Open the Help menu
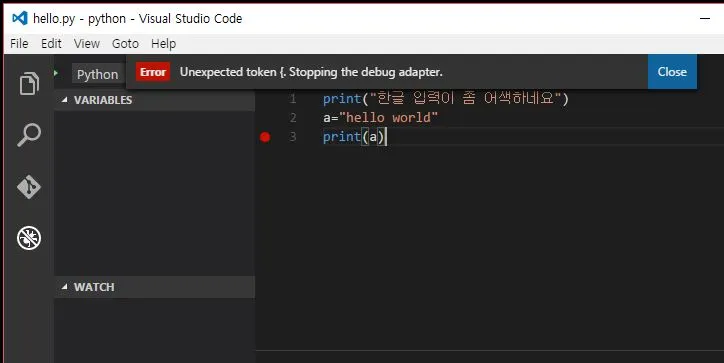Image resolution: width=724 pixels, height=363 pixels. coord(163,43)
